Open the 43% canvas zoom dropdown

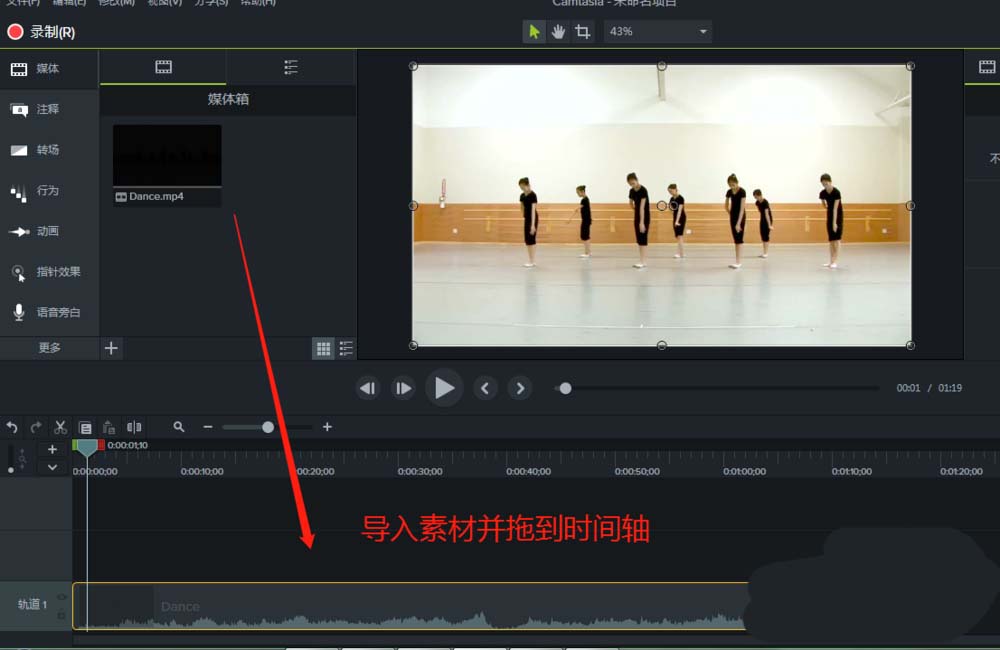tap(658, 31)
